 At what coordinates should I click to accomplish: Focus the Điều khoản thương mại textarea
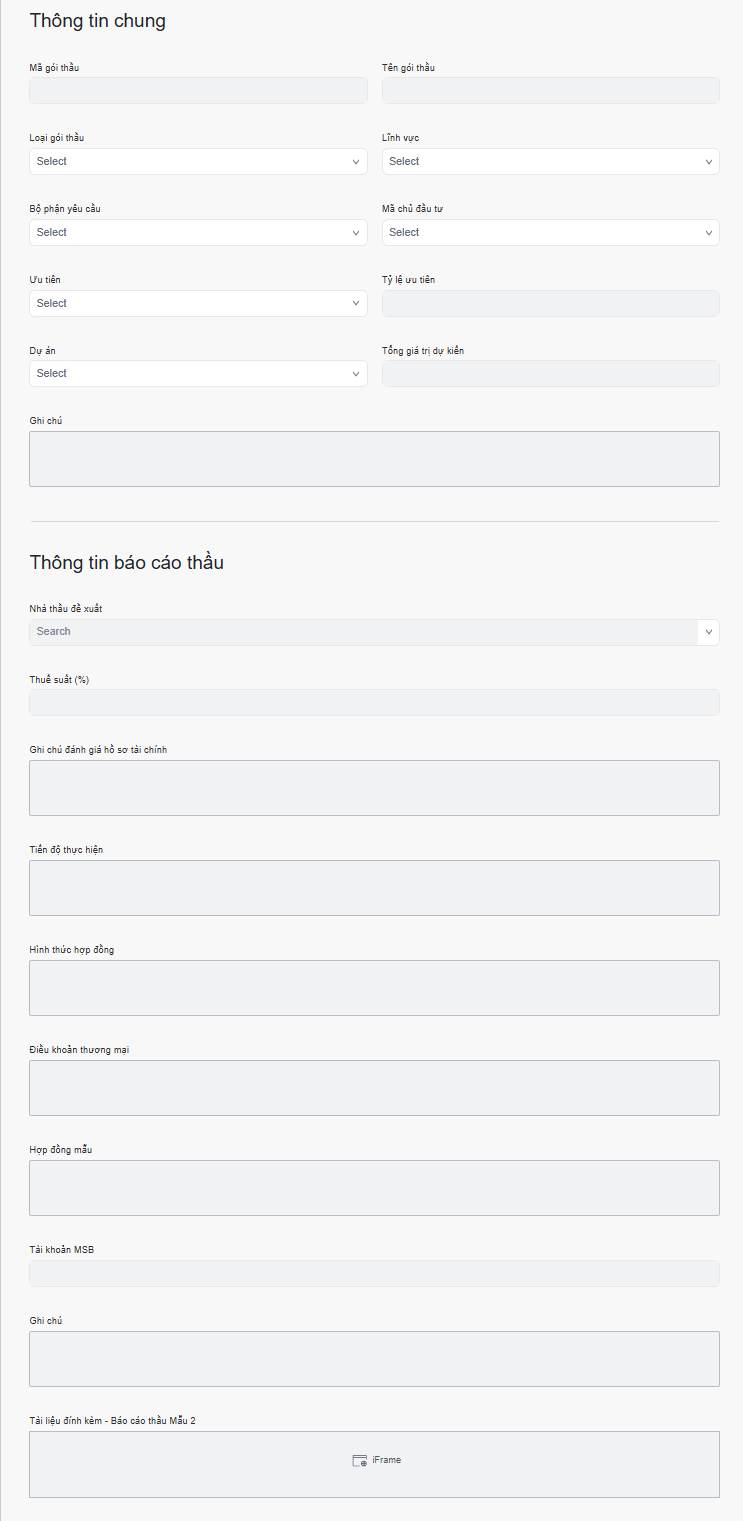point(374,1088)
